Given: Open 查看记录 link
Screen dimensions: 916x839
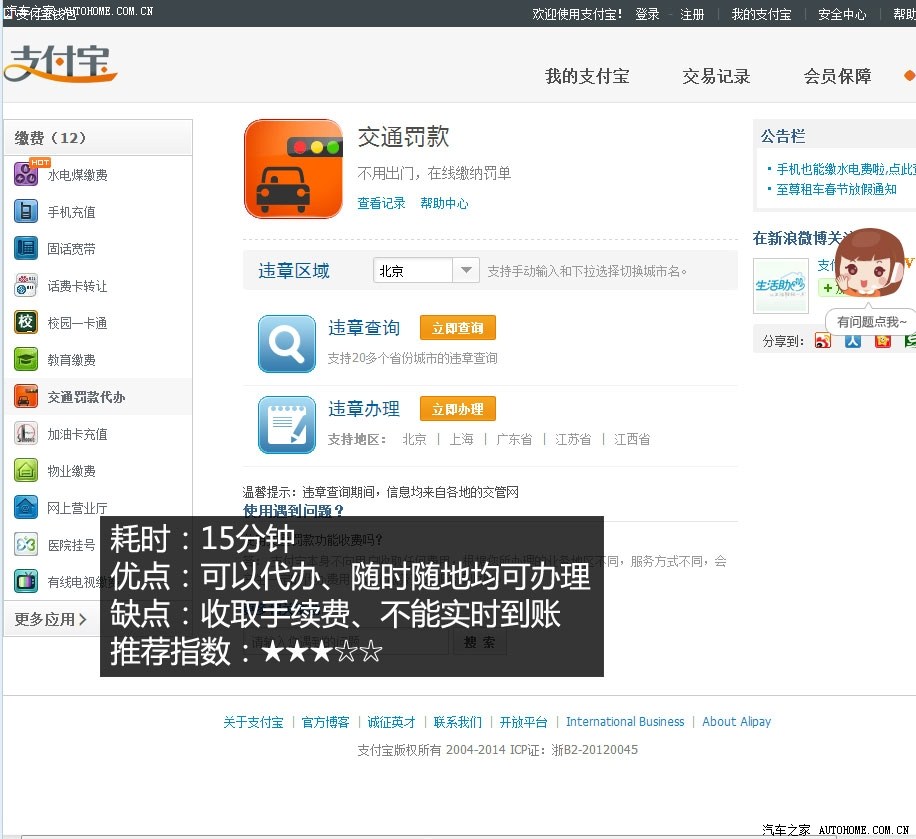Looking at the screenshot, I should pyautogui.click(x=381, y=203).
